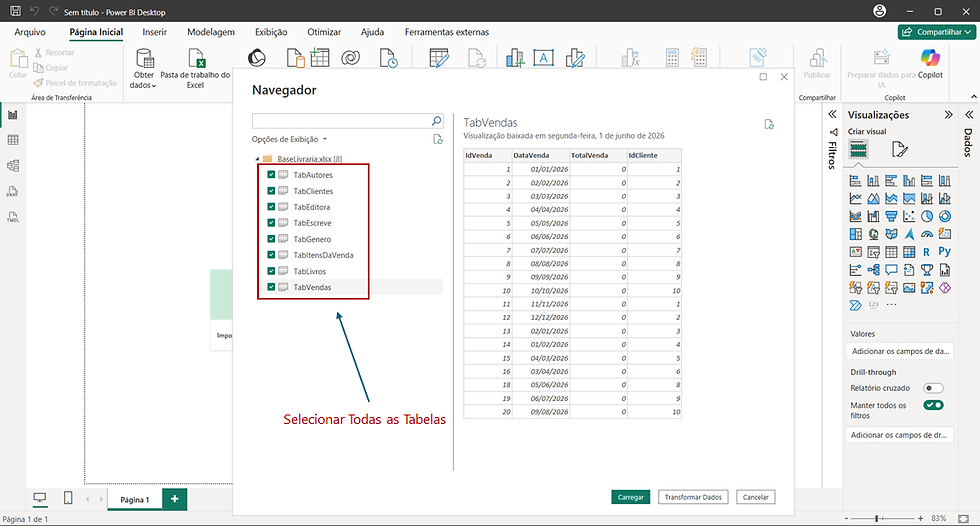The height and width of the screenshot is (526, 980).
Task: Open the Ferramentas externas tab
Action: pyautogui.click(x=446, y=32)
